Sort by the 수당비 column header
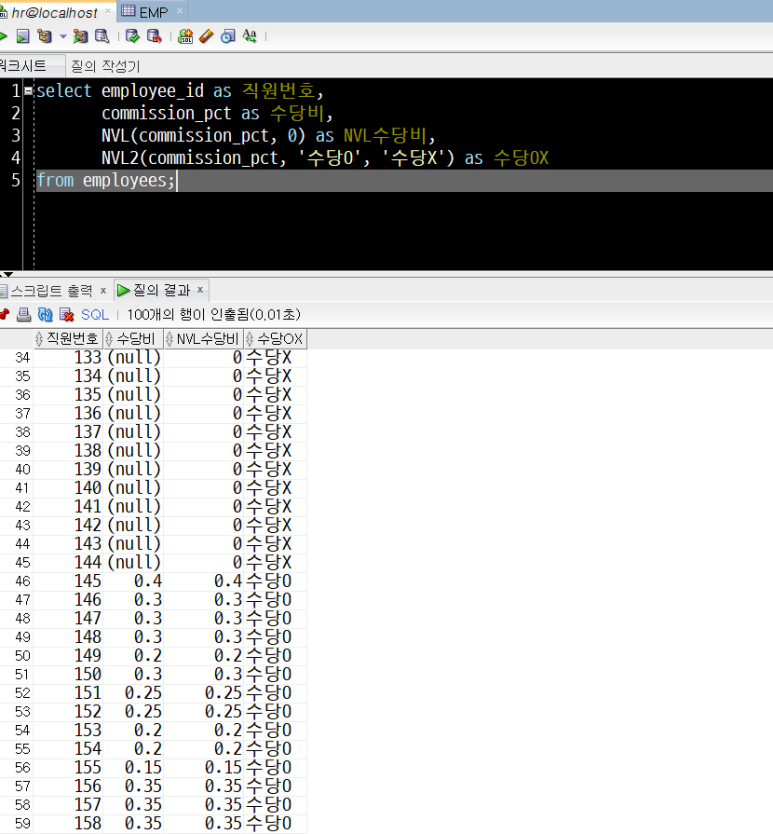The image size is (773, 834). (133, 339)
